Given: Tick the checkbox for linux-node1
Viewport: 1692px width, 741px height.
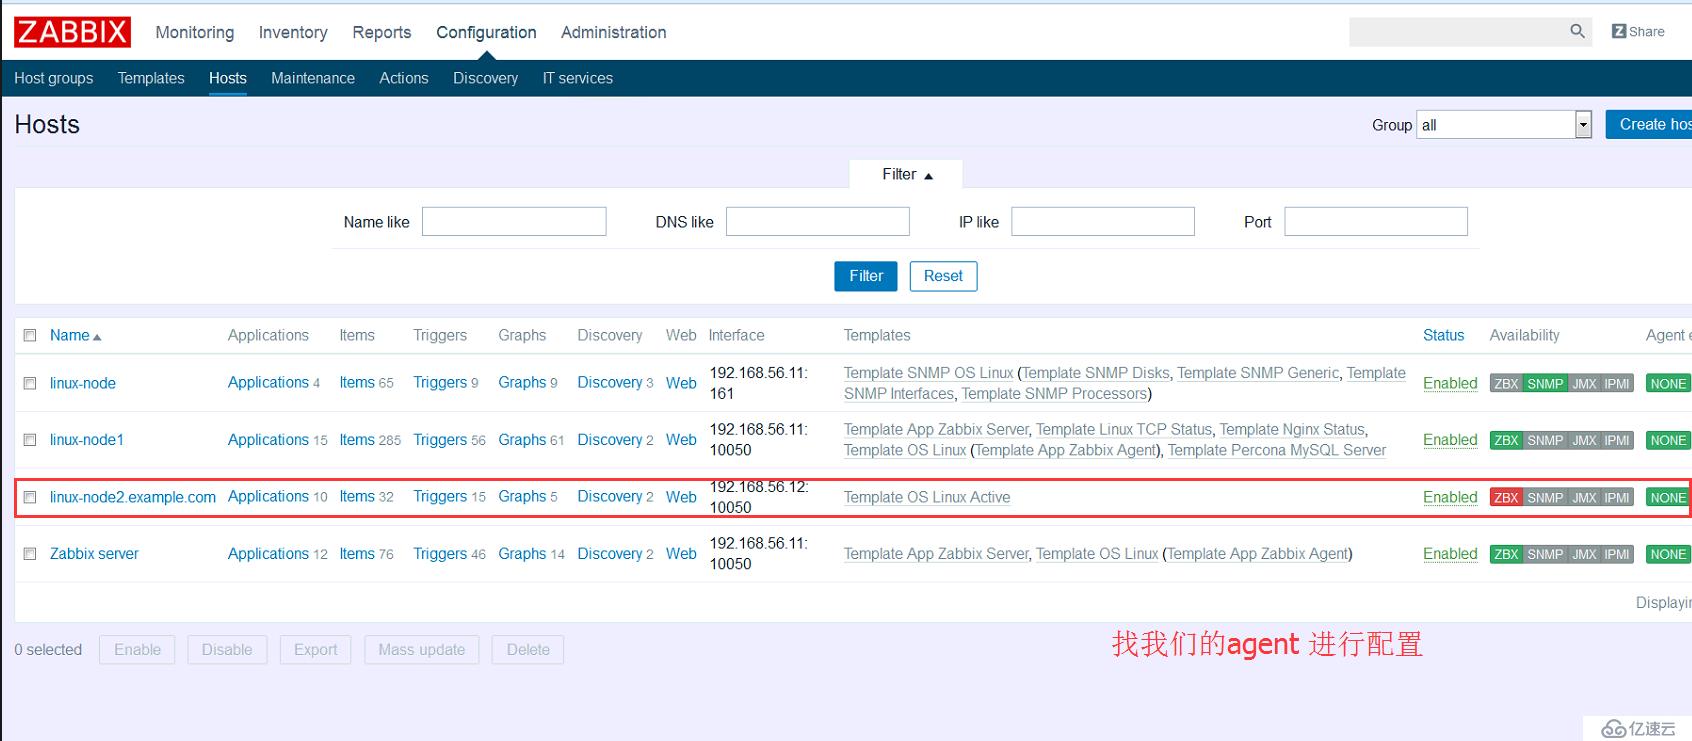Looking at the screenshot, I should click(30, 440).
